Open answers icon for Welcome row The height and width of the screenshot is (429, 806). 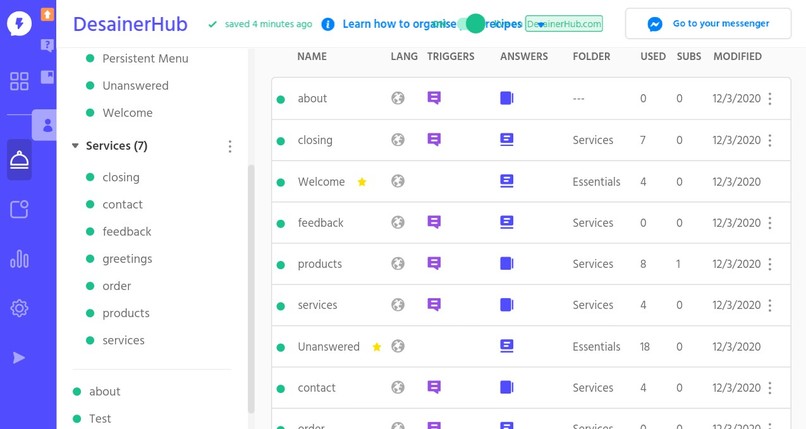(506, 181)
